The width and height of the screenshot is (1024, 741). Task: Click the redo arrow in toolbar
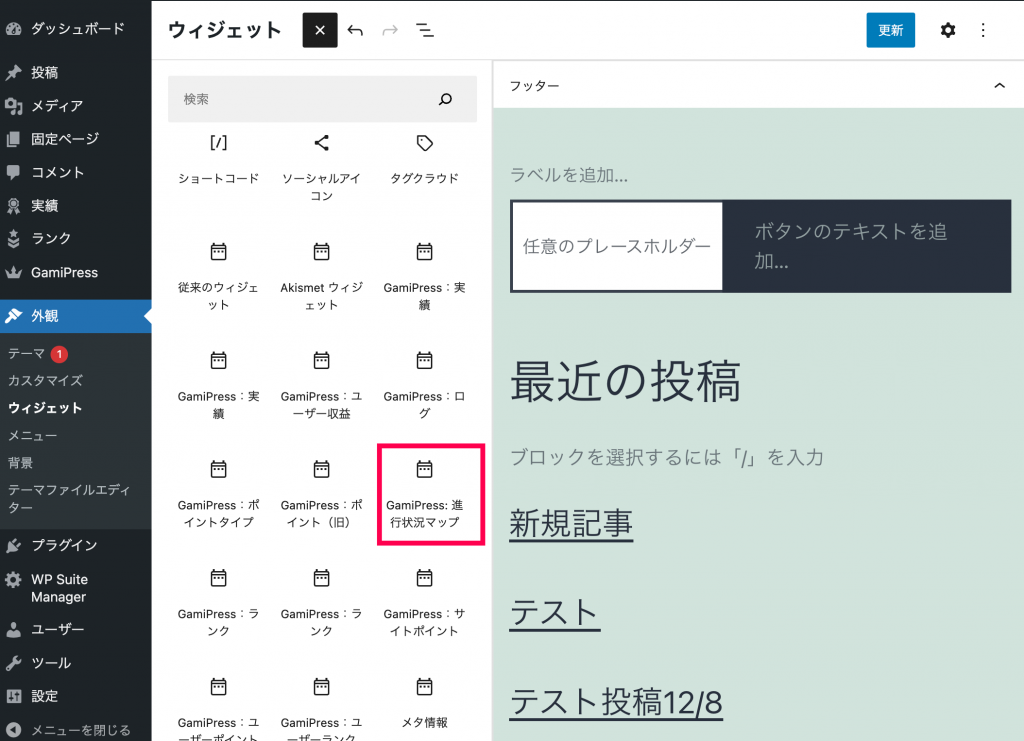[390, 30]
